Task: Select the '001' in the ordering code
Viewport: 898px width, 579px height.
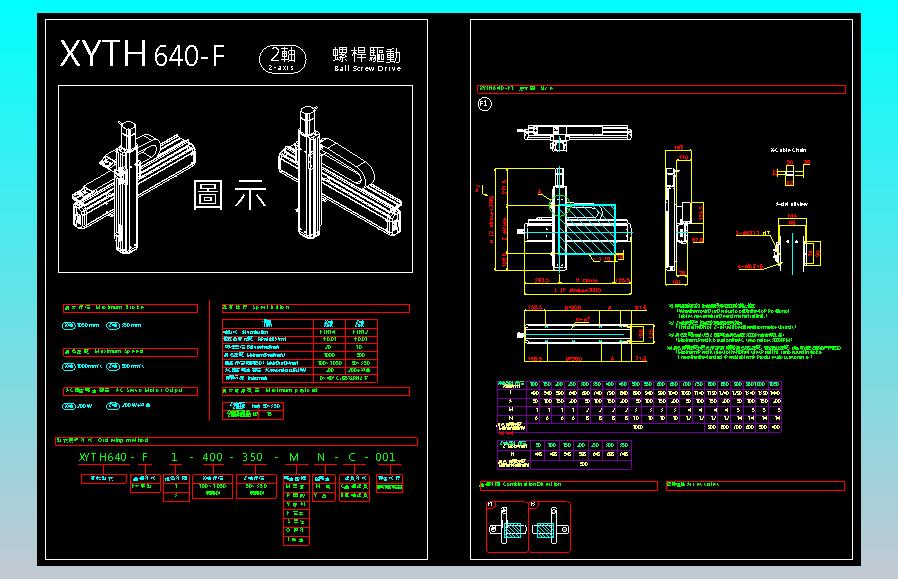Action: (x=385, y=457)
